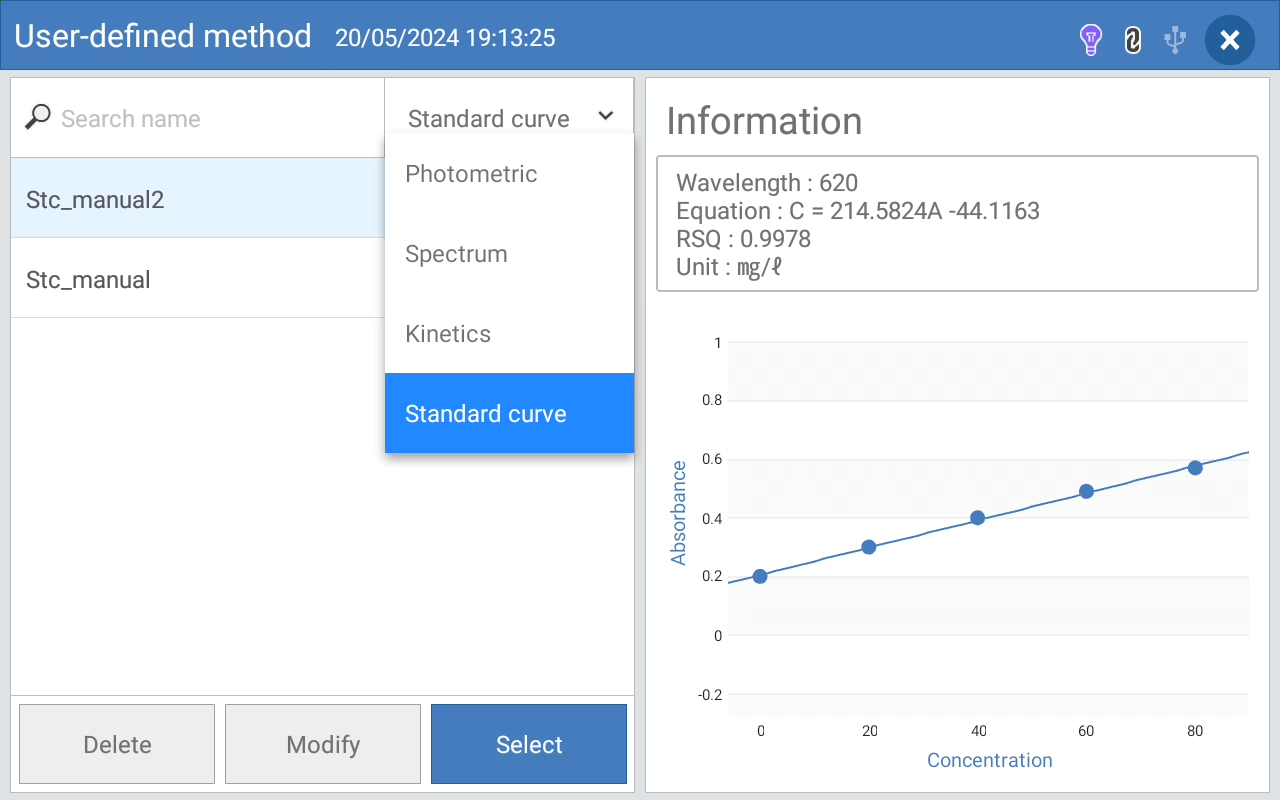This screenshot has width=1280, height=800.
Task: Modify the selected method
Action: (323, 744)
